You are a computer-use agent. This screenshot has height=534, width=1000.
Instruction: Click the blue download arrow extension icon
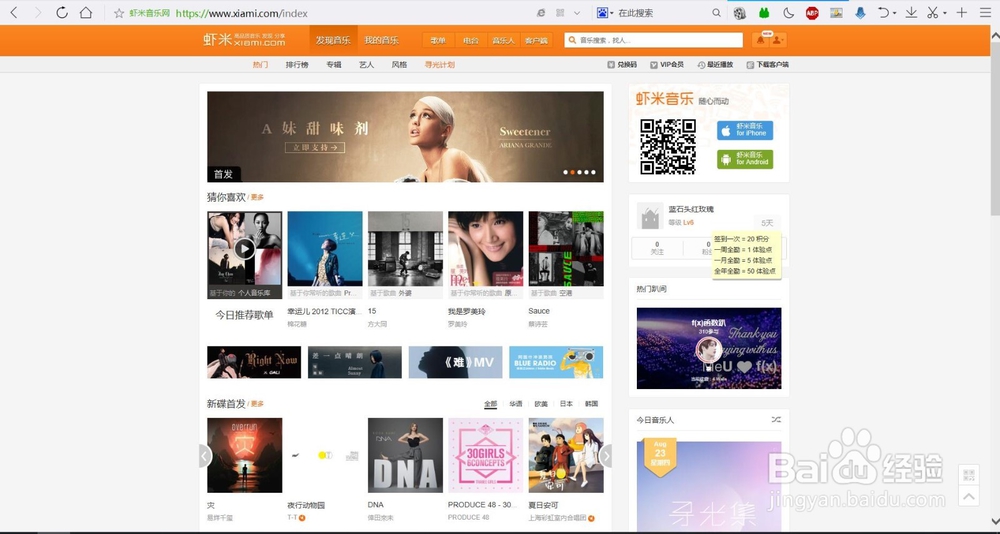coord(860,13)
